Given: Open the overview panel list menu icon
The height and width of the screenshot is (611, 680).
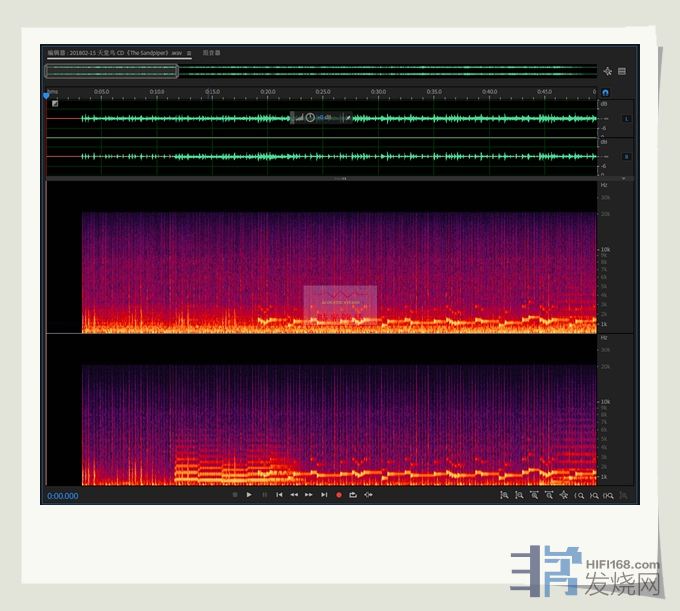Looking at the screenshot, I should tap(622, 71).
